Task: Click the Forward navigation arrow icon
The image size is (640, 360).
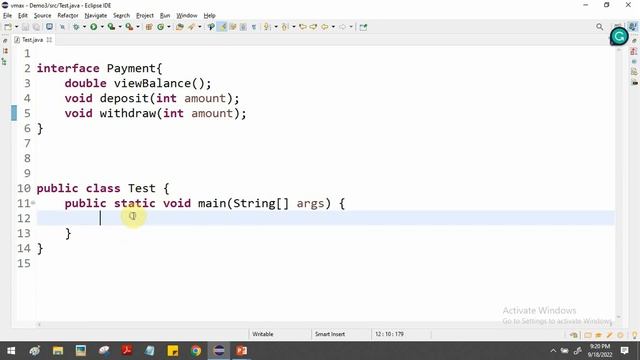Action: tap(342, 27)
